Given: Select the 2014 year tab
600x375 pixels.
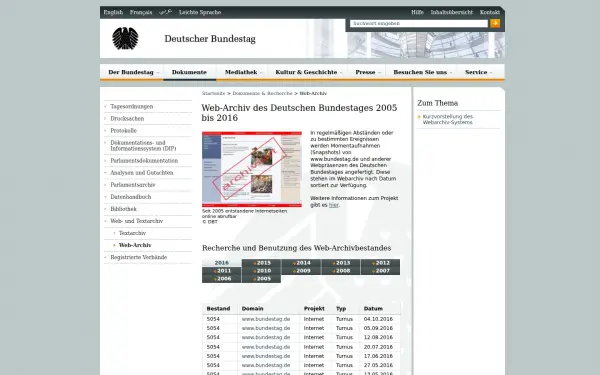Looking at the screenshot, I should (x=301, y=263).
